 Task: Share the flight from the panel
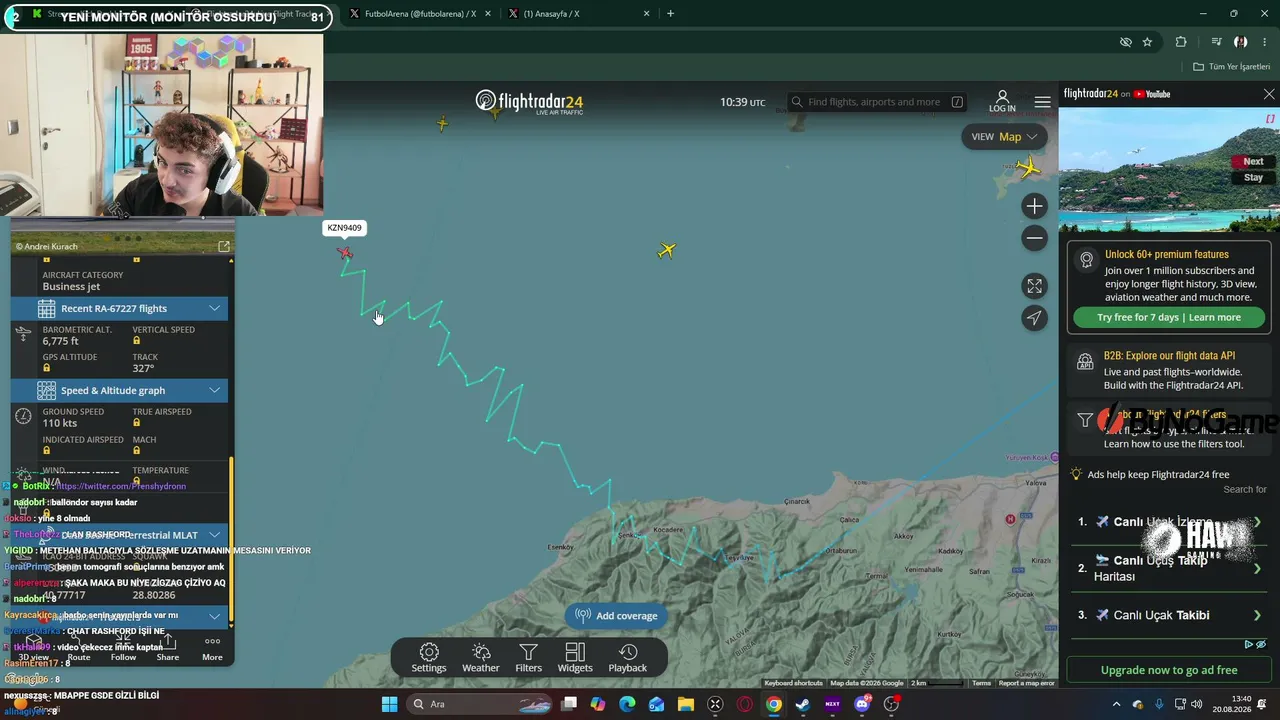[168, 648]
